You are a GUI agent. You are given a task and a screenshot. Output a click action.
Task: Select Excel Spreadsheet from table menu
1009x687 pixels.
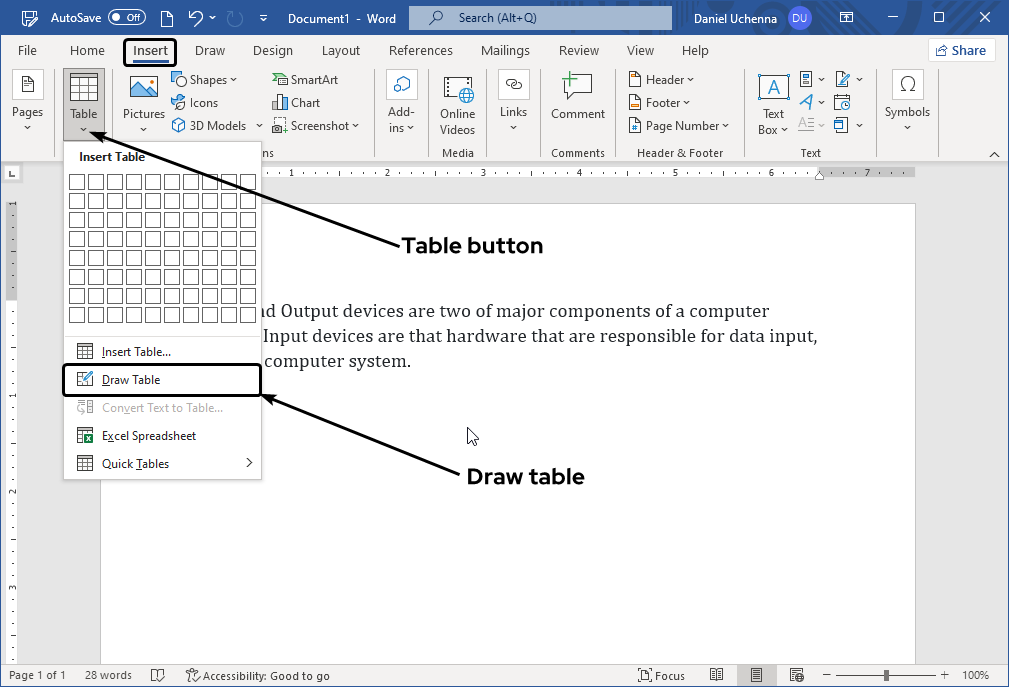point(148,436)
